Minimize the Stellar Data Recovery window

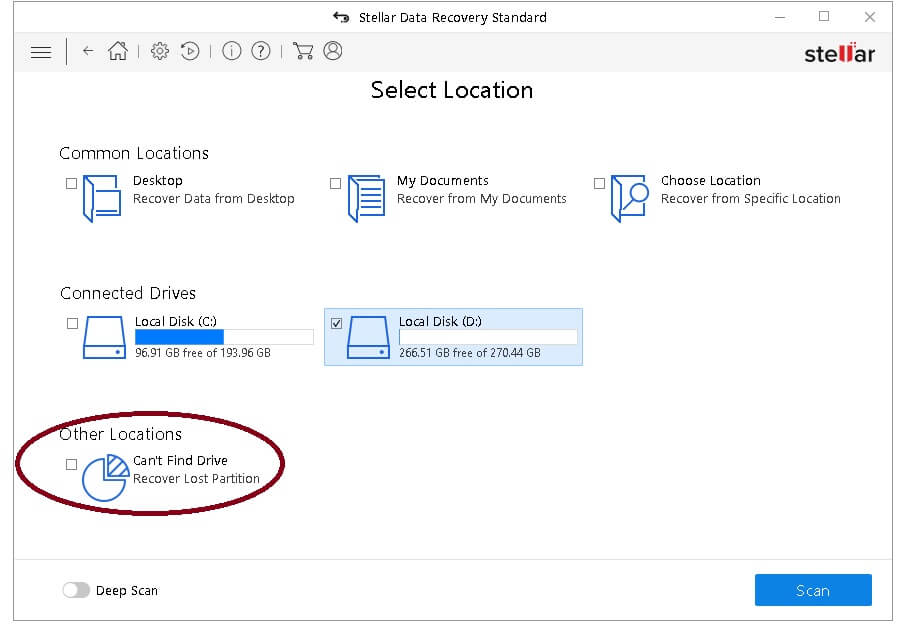(x=780, y=17)
